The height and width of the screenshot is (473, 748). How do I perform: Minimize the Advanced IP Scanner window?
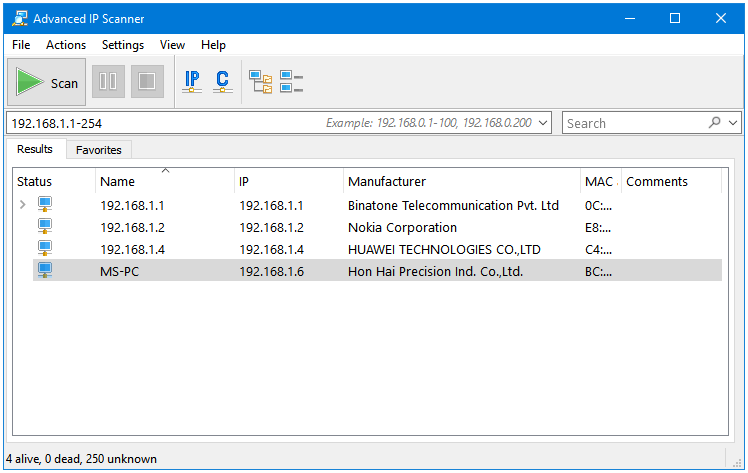(630, 19)
